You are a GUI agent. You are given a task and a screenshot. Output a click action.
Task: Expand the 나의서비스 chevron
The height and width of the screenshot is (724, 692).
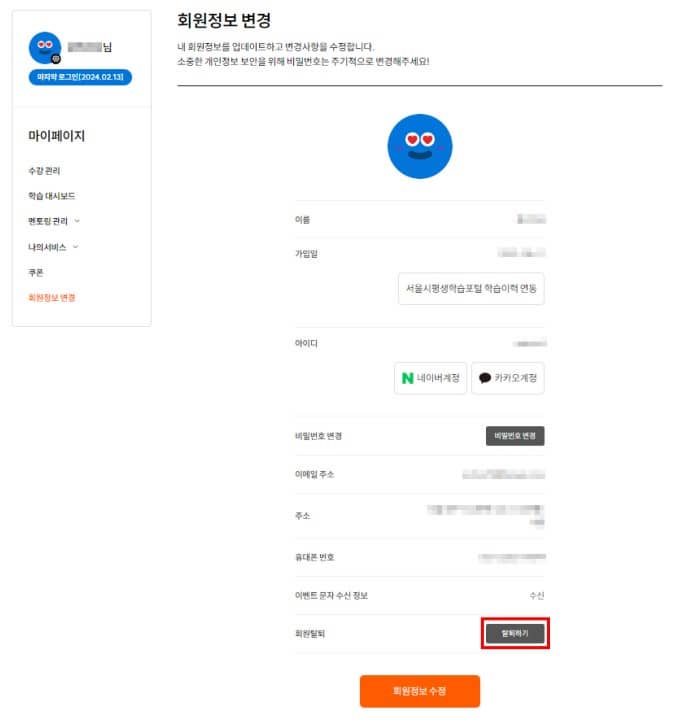[76, 247]
